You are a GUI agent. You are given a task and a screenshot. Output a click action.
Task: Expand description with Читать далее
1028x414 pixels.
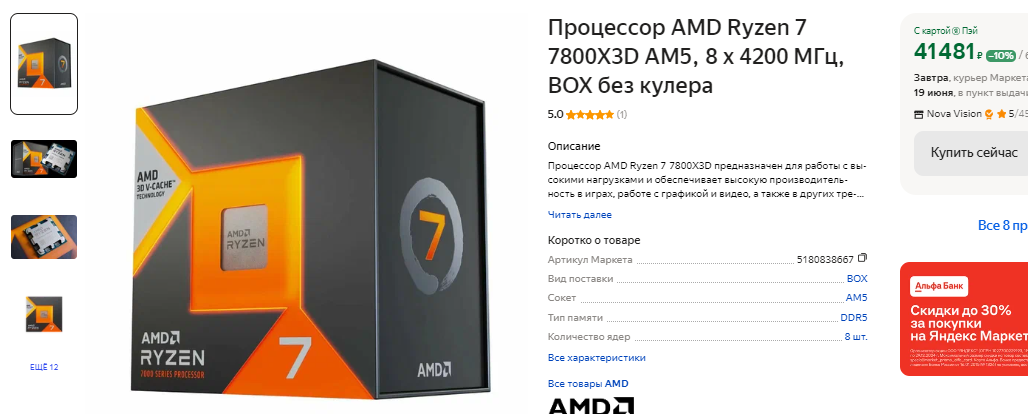point(580,215)
